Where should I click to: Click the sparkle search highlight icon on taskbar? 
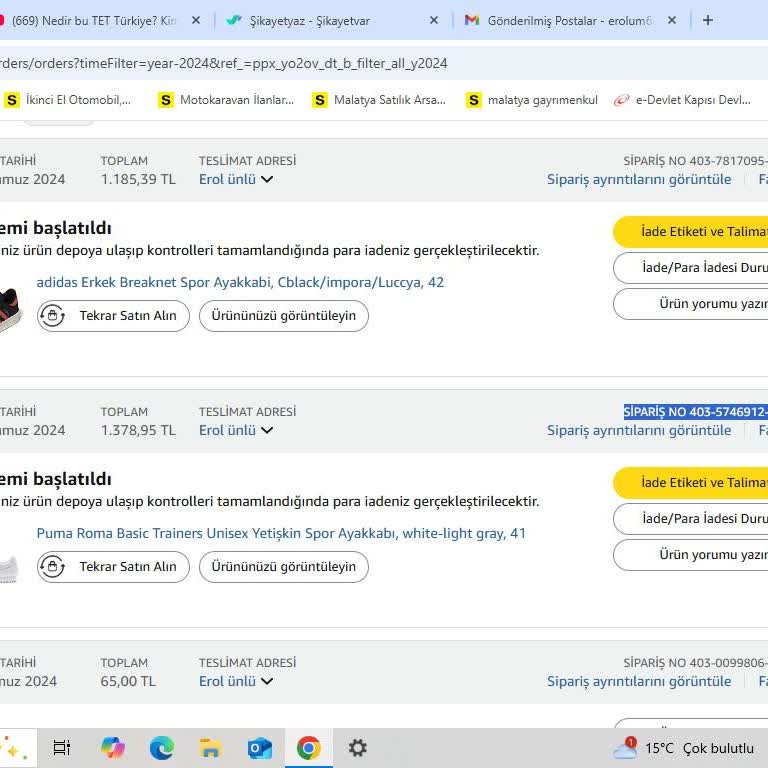click(x=13, y=748)
